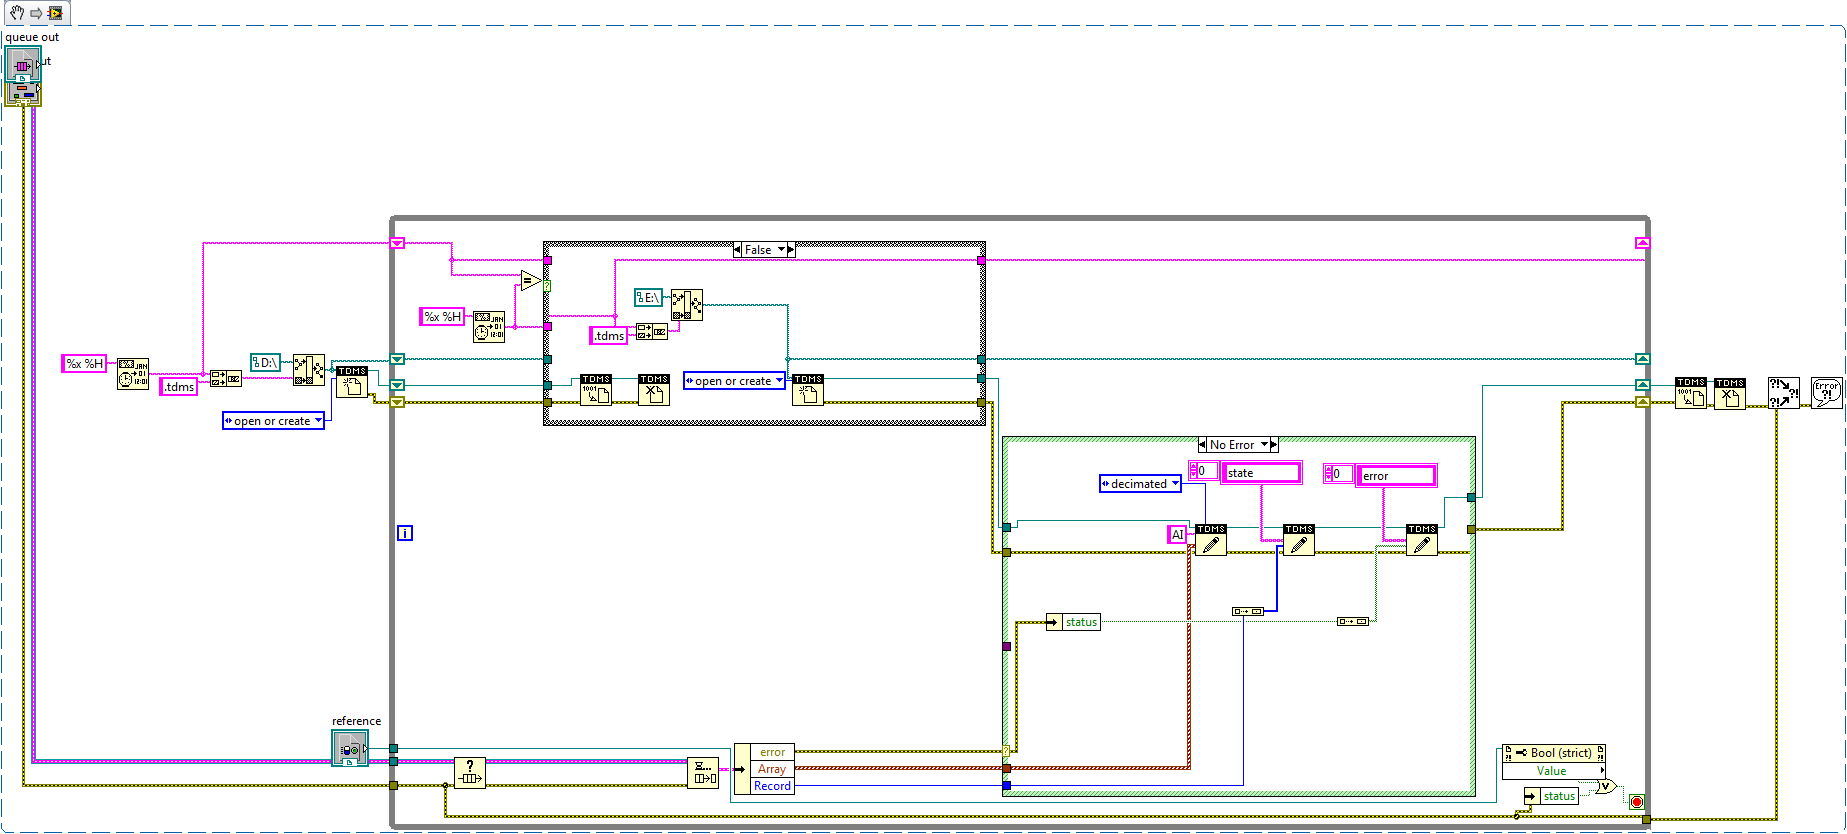This screenshot has height=834, width=1847.
Task: Click the Bool (strict) property node header
Action: coord(1553,753)
